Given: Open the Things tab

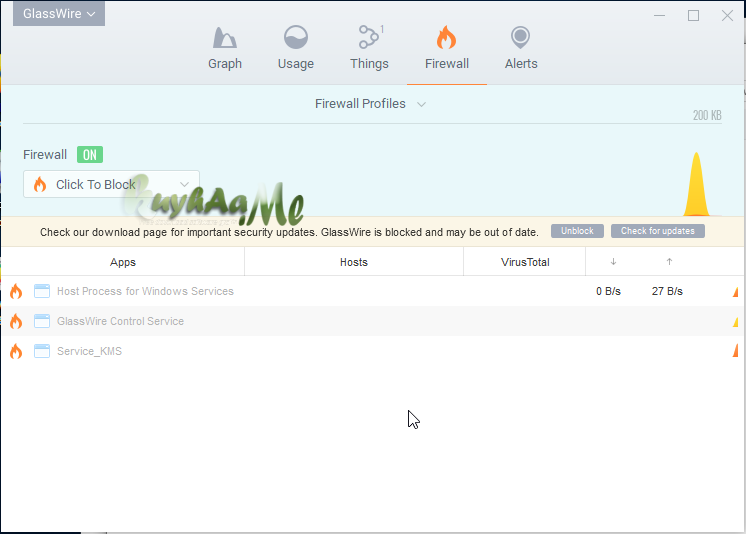Looking at the screenshot, I should coord(369,48).
